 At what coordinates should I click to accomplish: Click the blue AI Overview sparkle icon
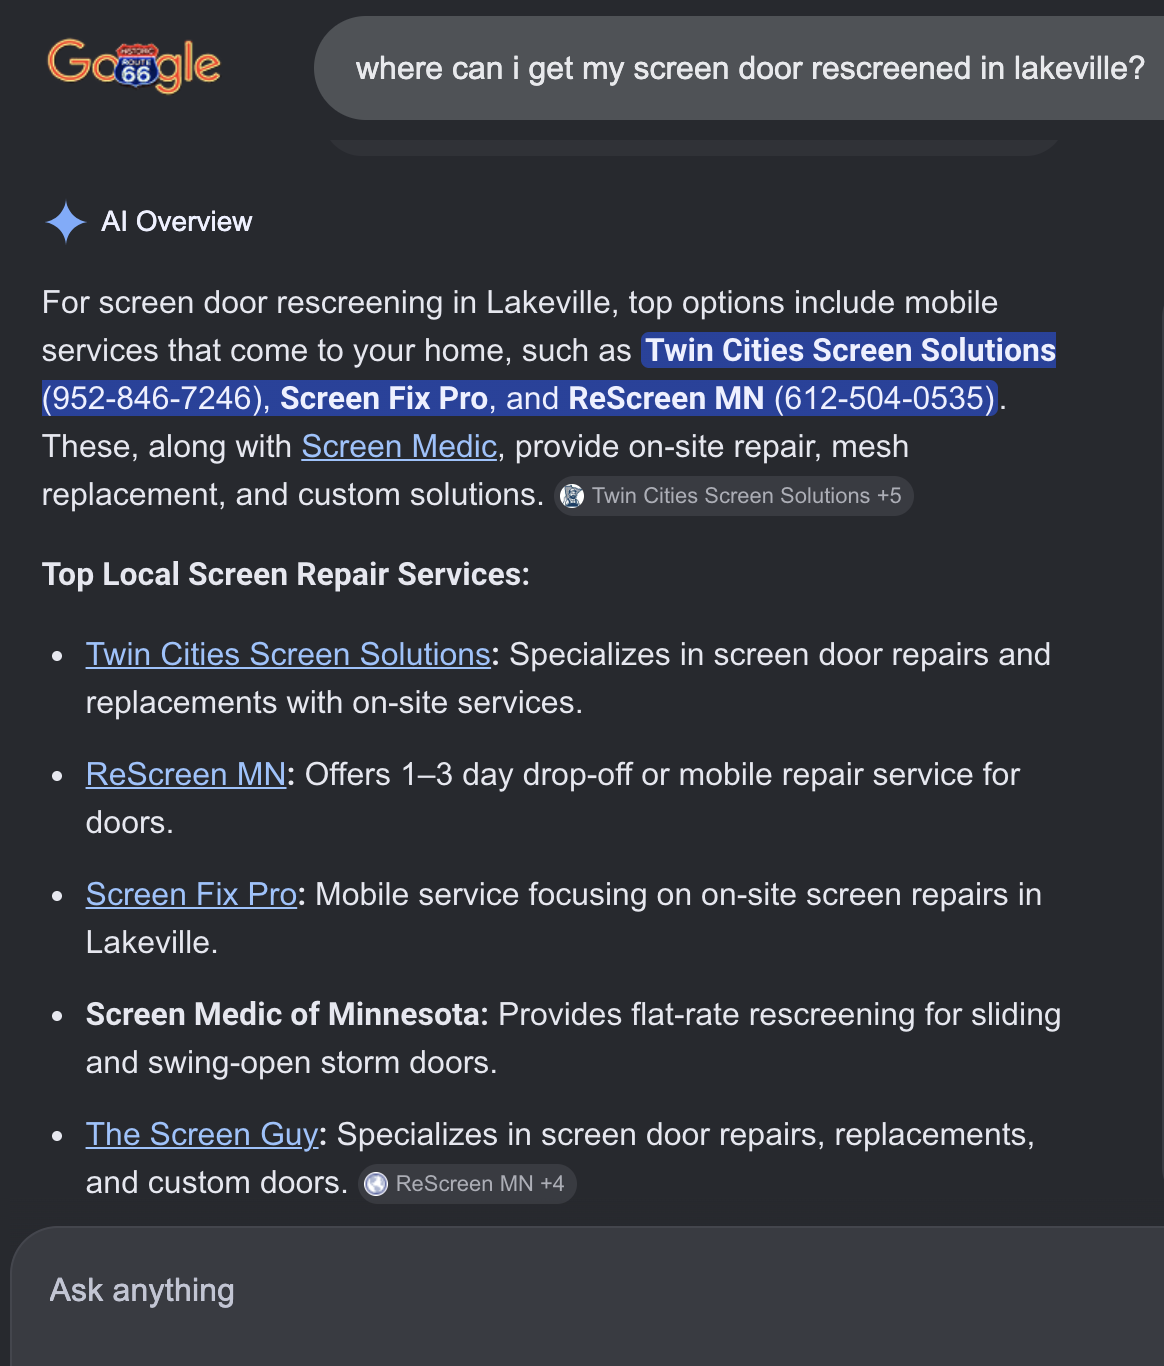[x=66, y=222]
